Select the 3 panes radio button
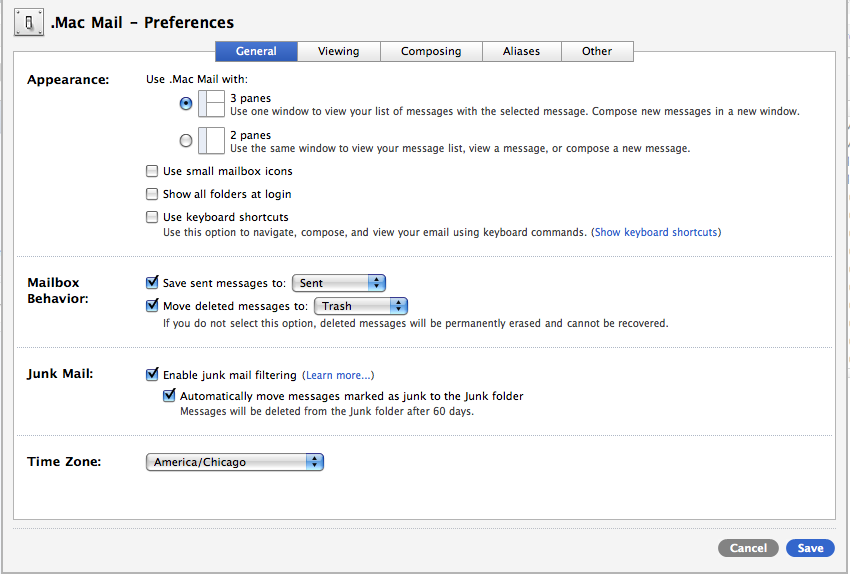The image size is (850, 574). point(186,104)
